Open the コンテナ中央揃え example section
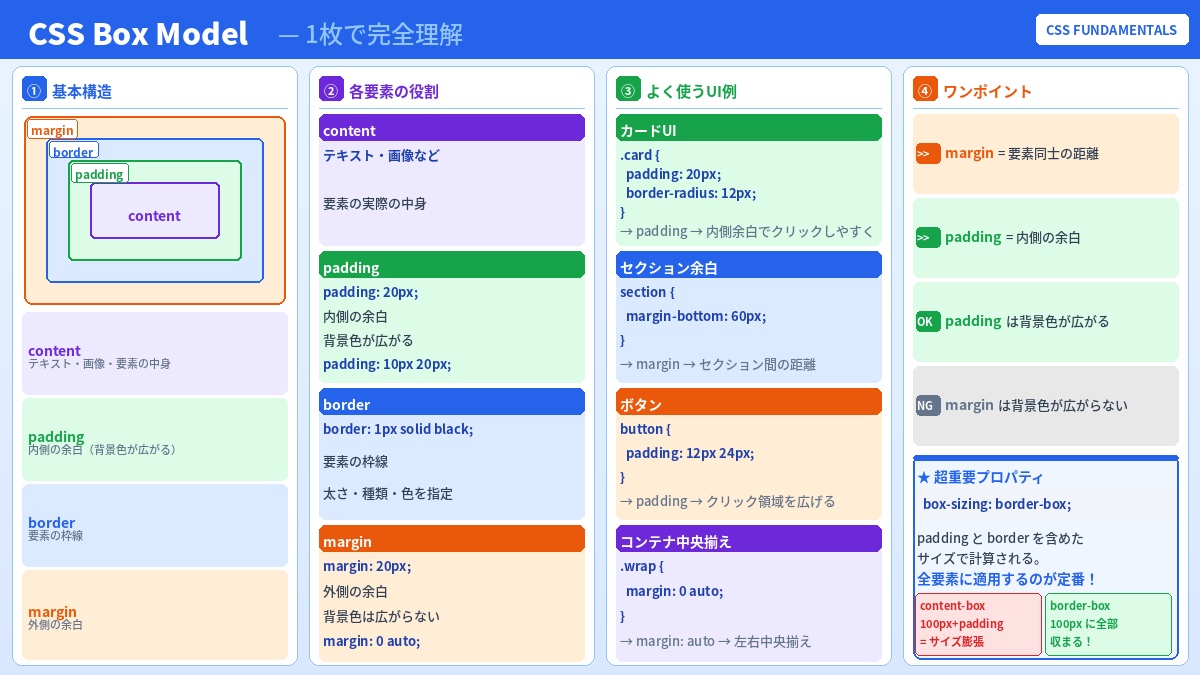1200x675 pixels. [749, 539]
